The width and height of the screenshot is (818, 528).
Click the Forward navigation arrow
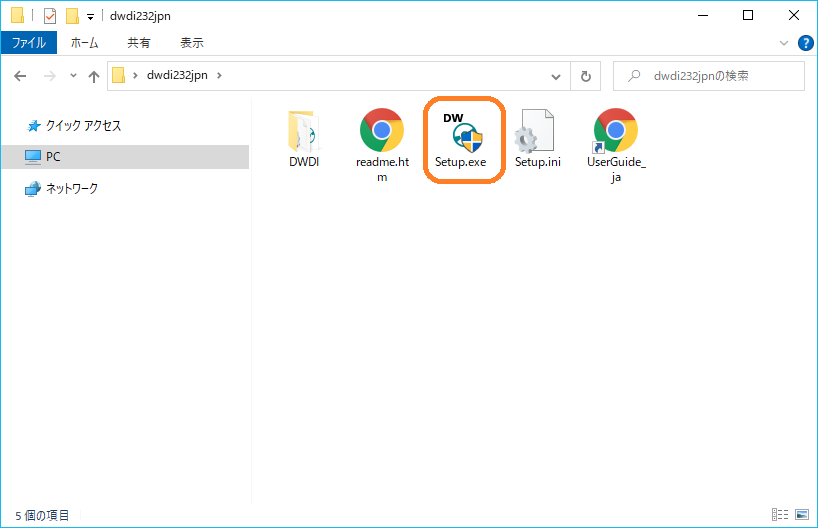tap(50, 76)
